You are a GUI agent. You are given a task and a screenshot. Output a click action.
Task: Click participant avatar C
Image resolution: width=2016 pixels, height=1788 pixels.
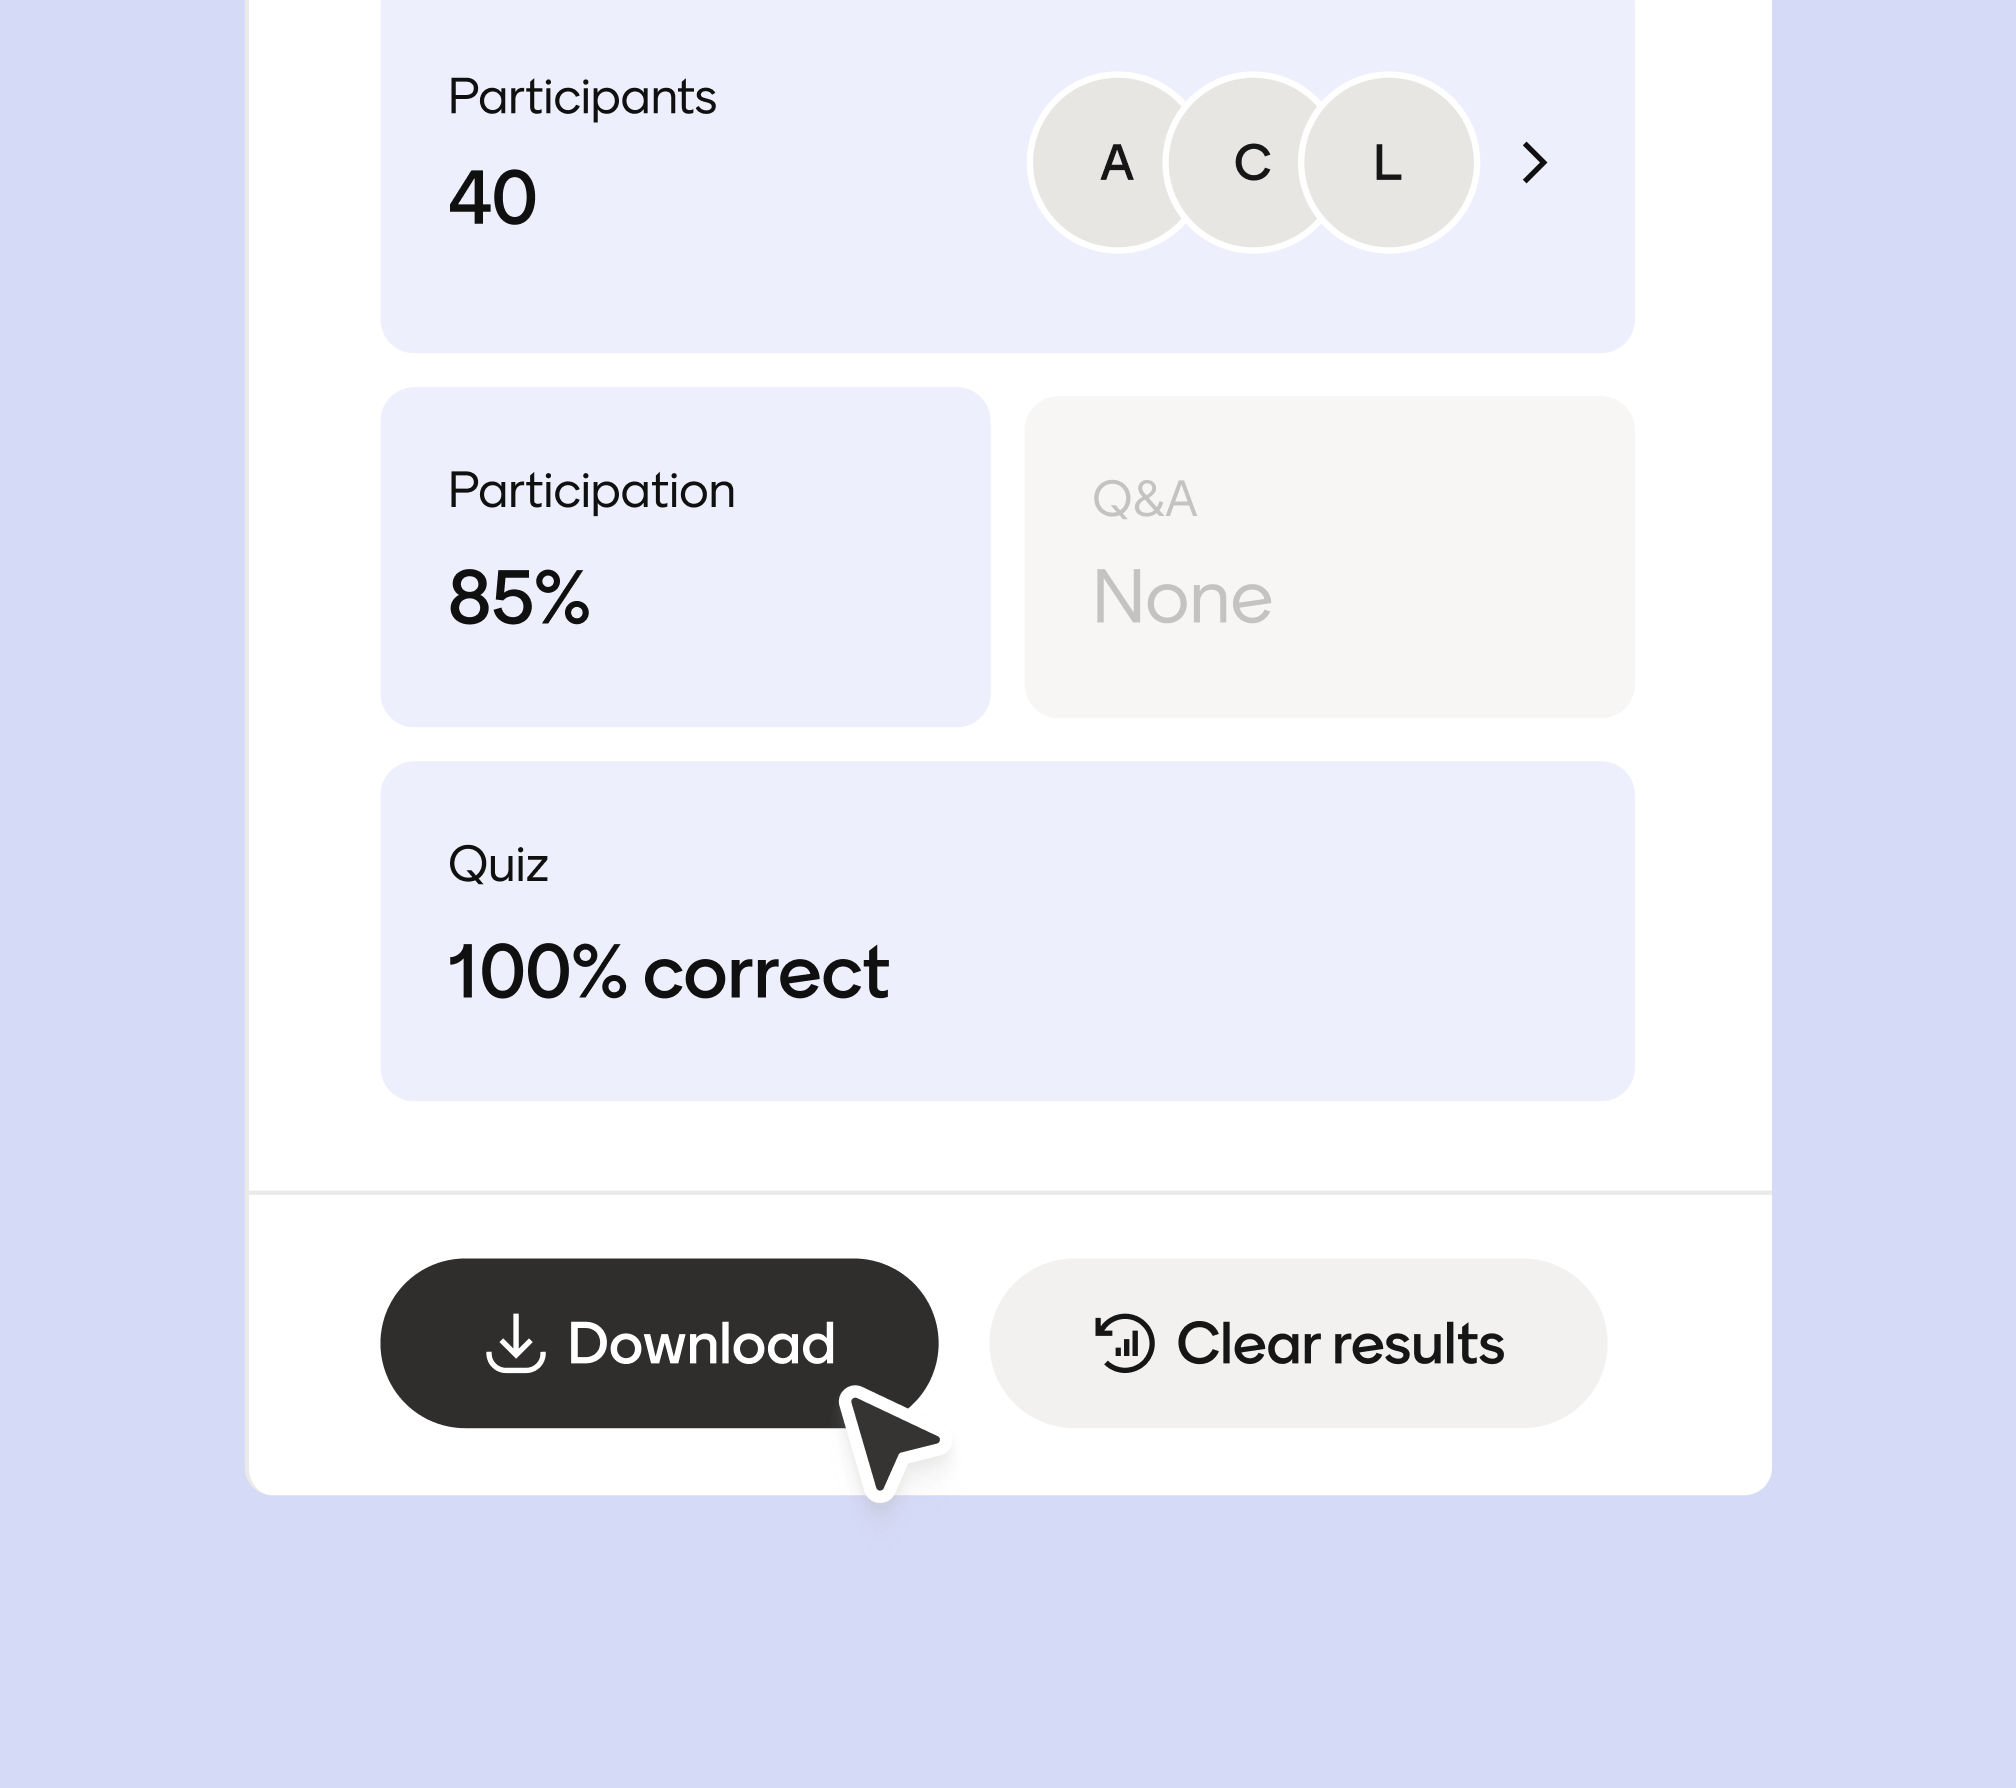1250,162
